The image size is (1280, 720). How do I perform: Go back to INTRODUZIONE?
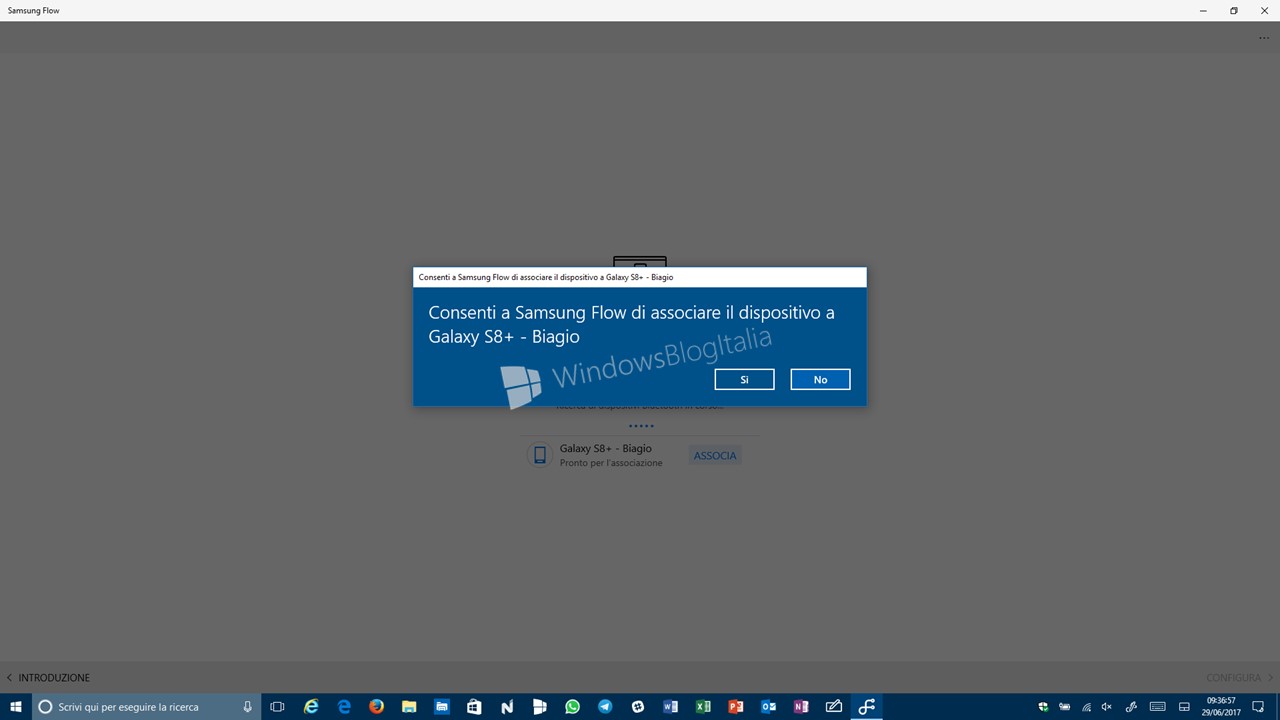pyautogui.click(x=48, y=678)
